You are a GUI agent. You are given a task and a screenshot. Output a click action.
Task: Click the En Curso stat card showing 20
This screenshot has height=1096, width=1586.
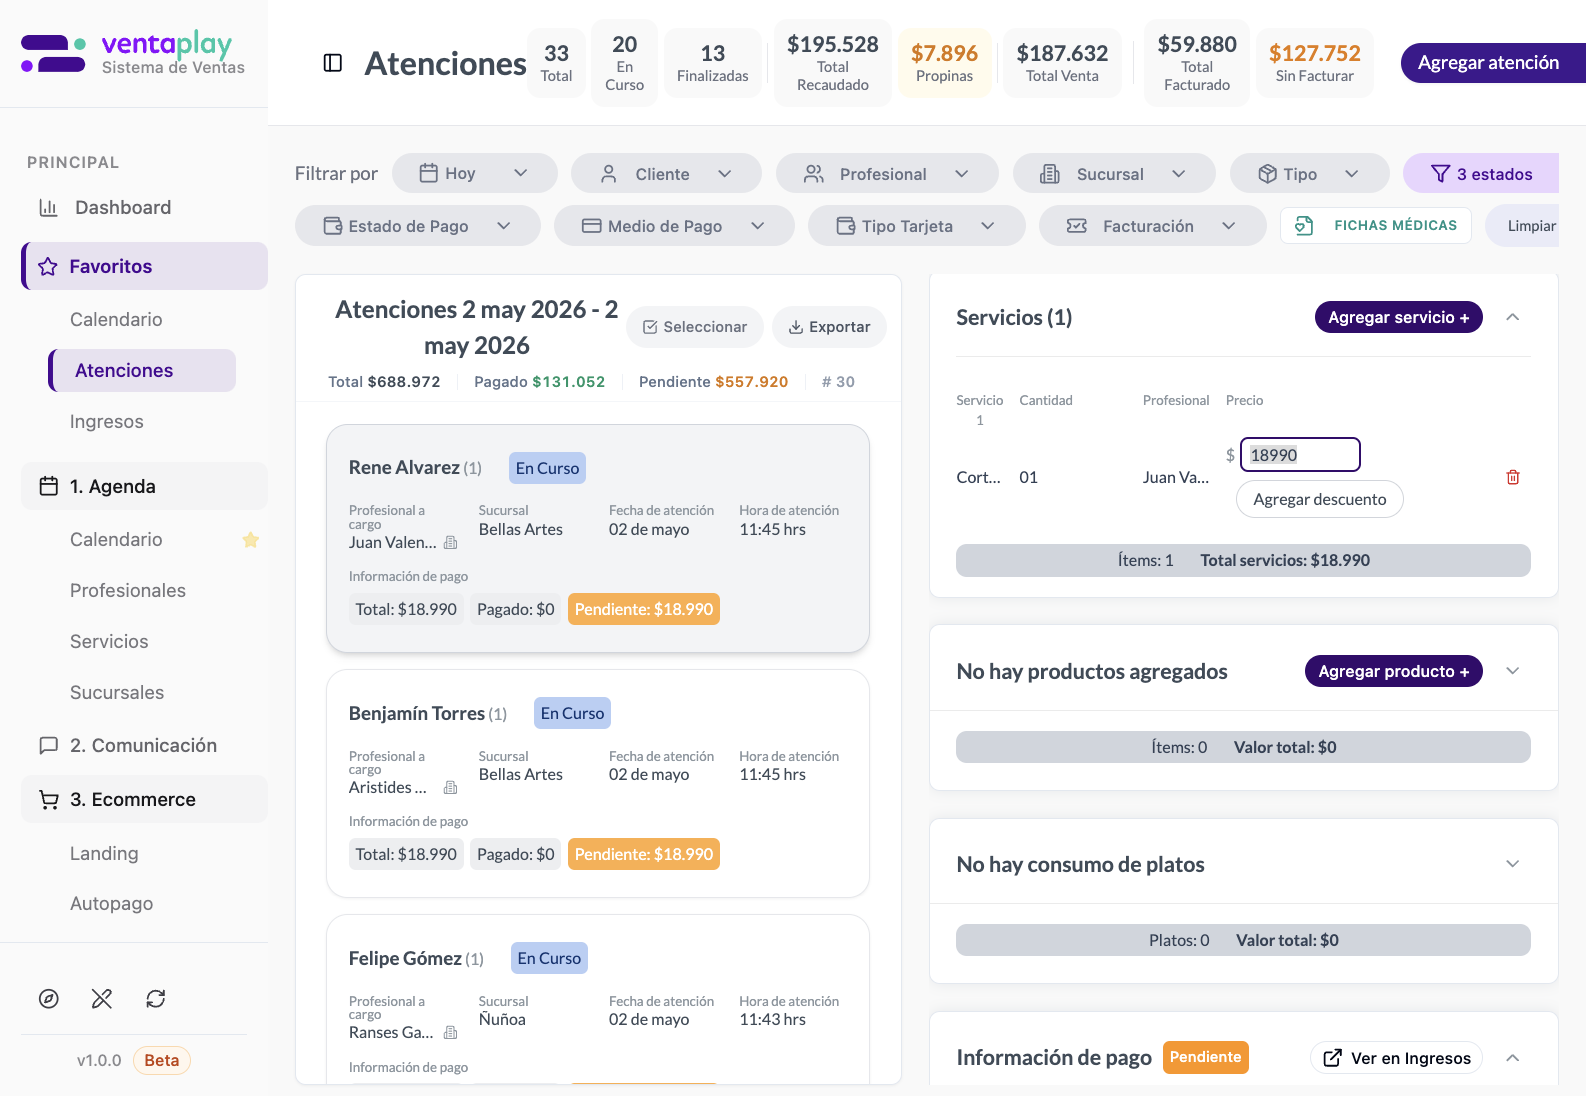625,63
